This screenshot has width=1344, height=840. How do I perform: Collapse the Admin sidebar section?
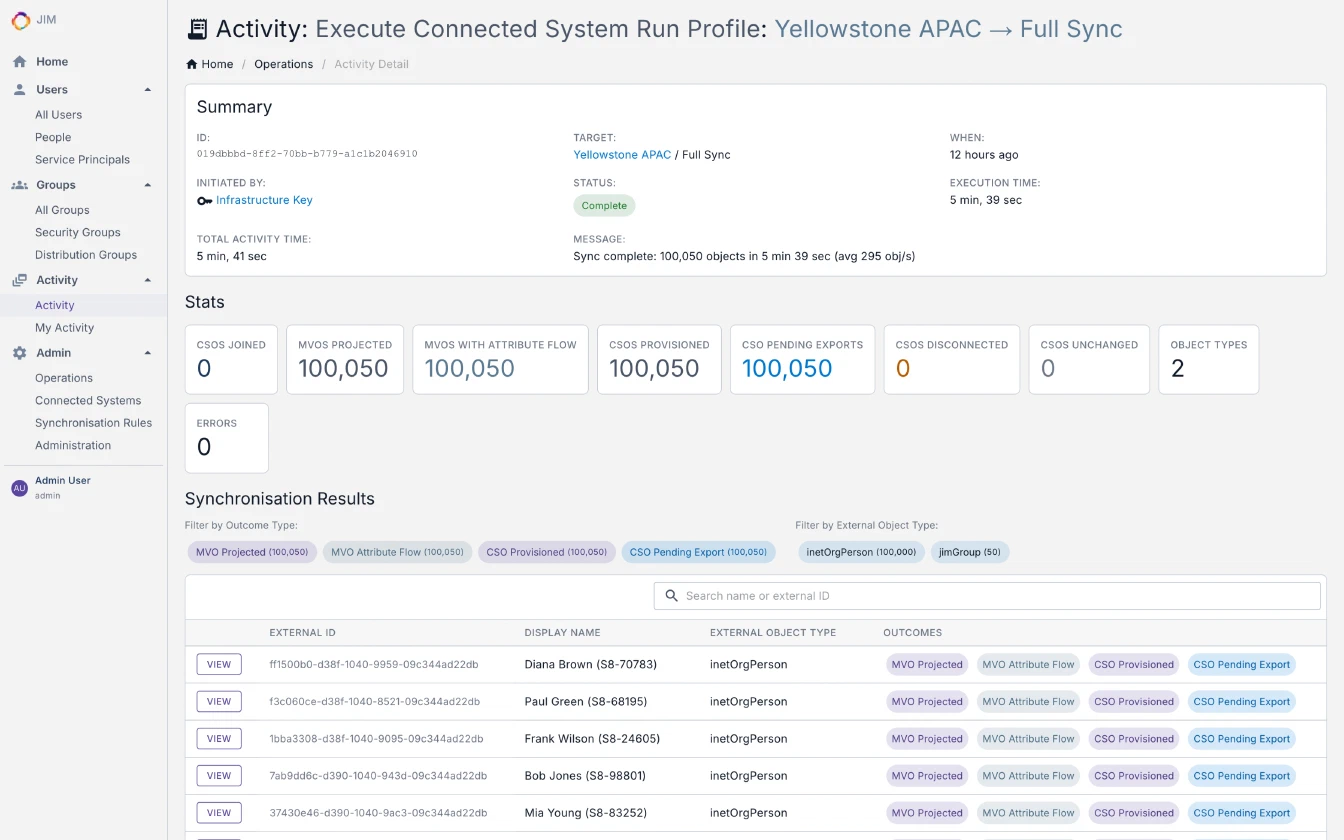[148, 353]
